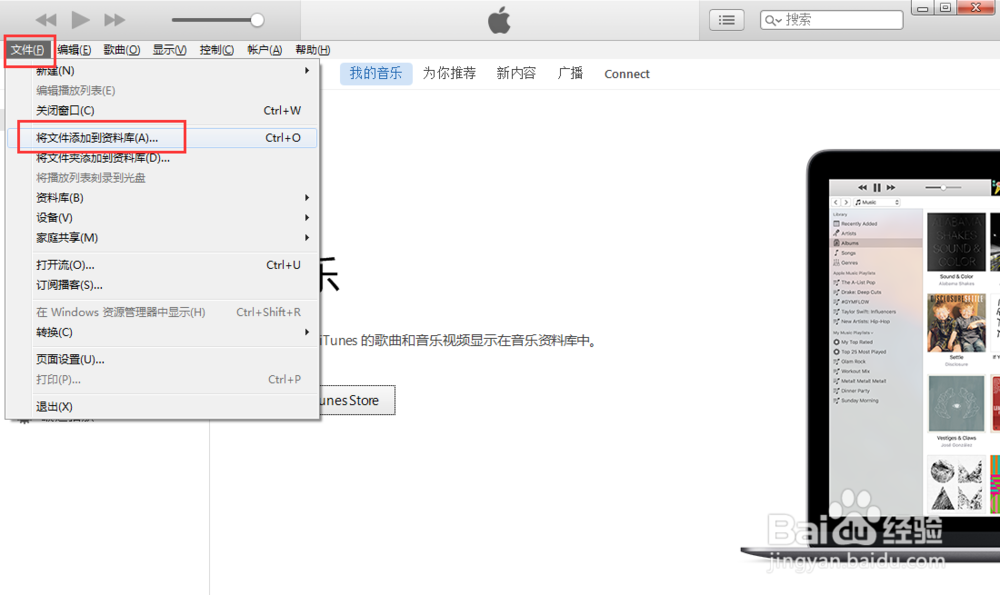The width and height of the screenshot is (1000, 595).
Task: Choose 关闭窗口(C) from the menu
Action: 162,110
